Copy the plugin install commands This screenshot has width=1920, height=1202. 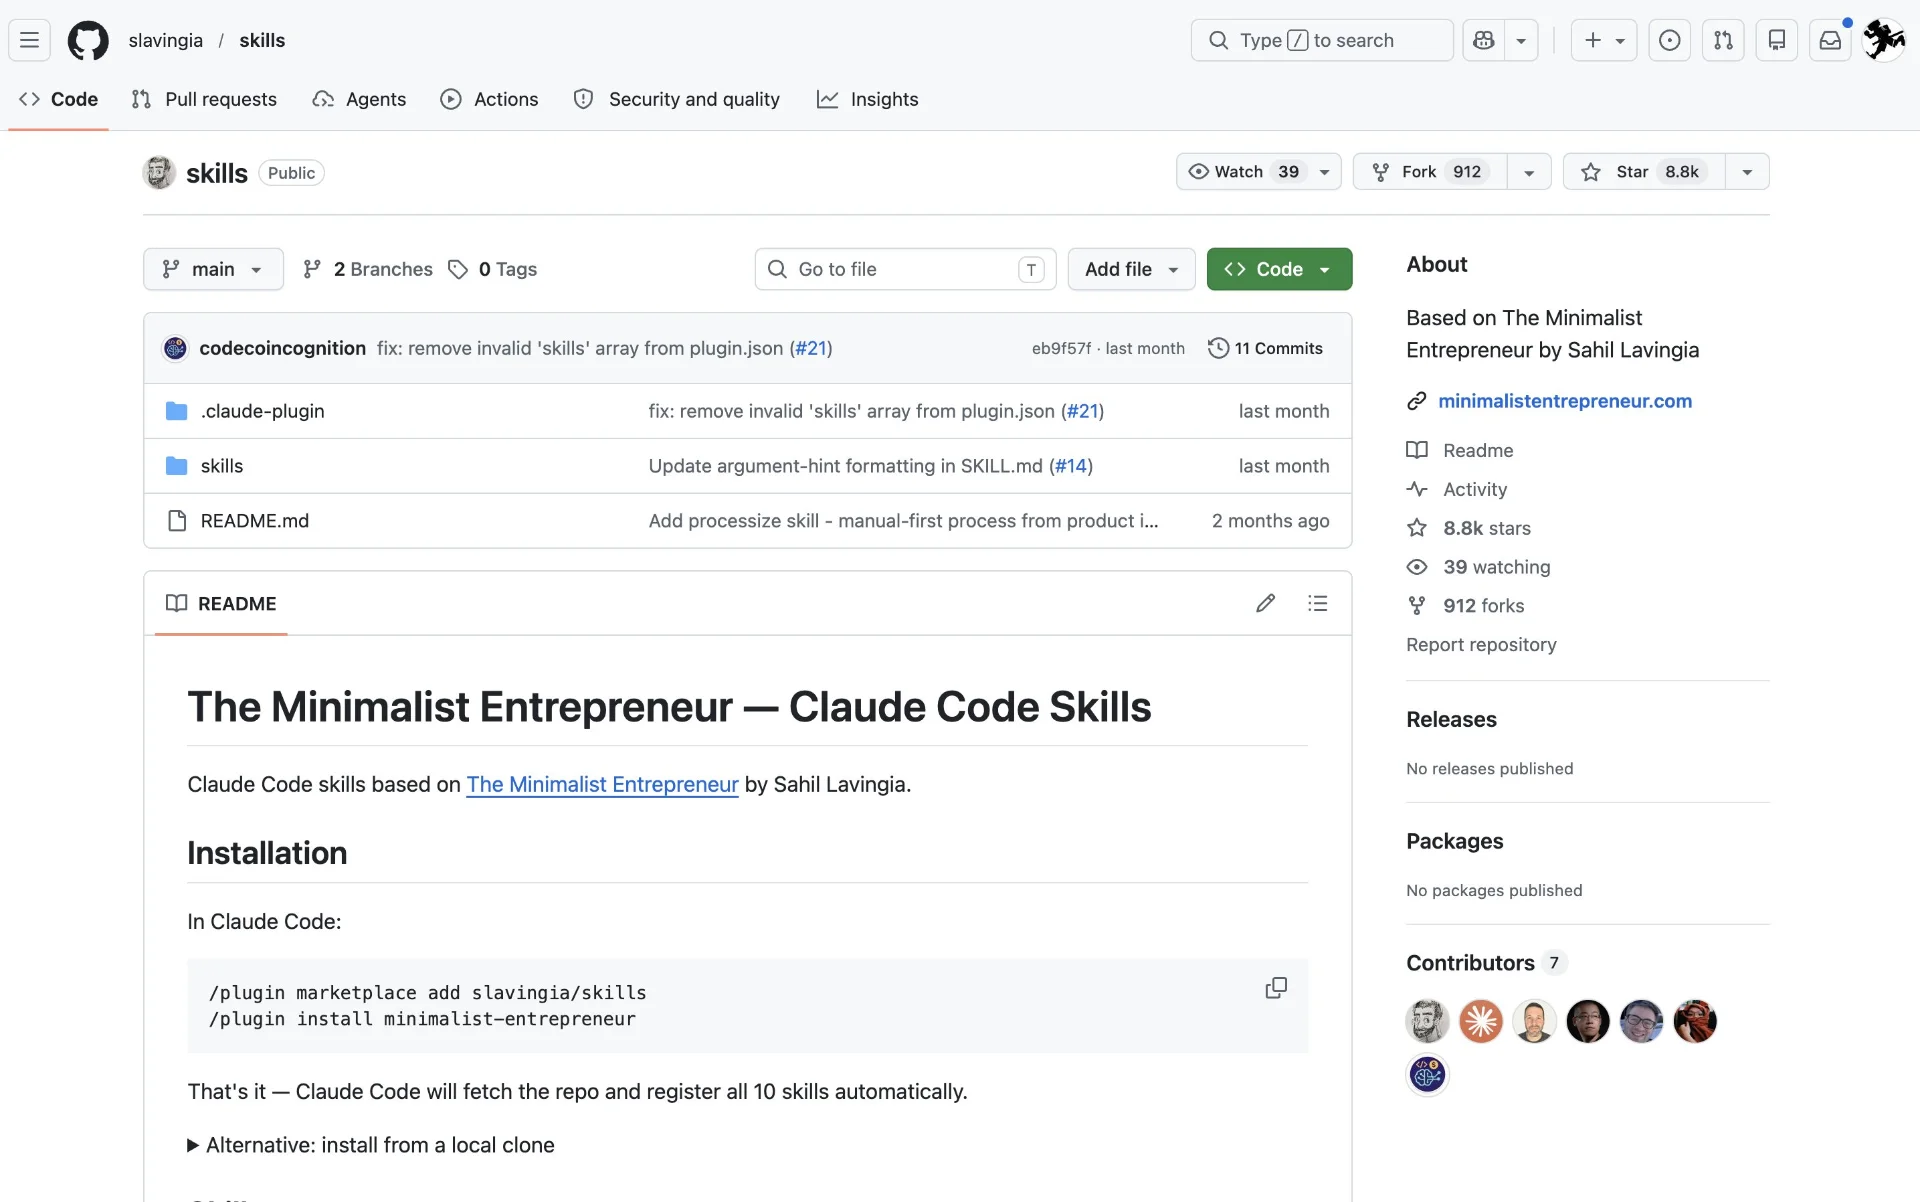(x=1276, y=988)
